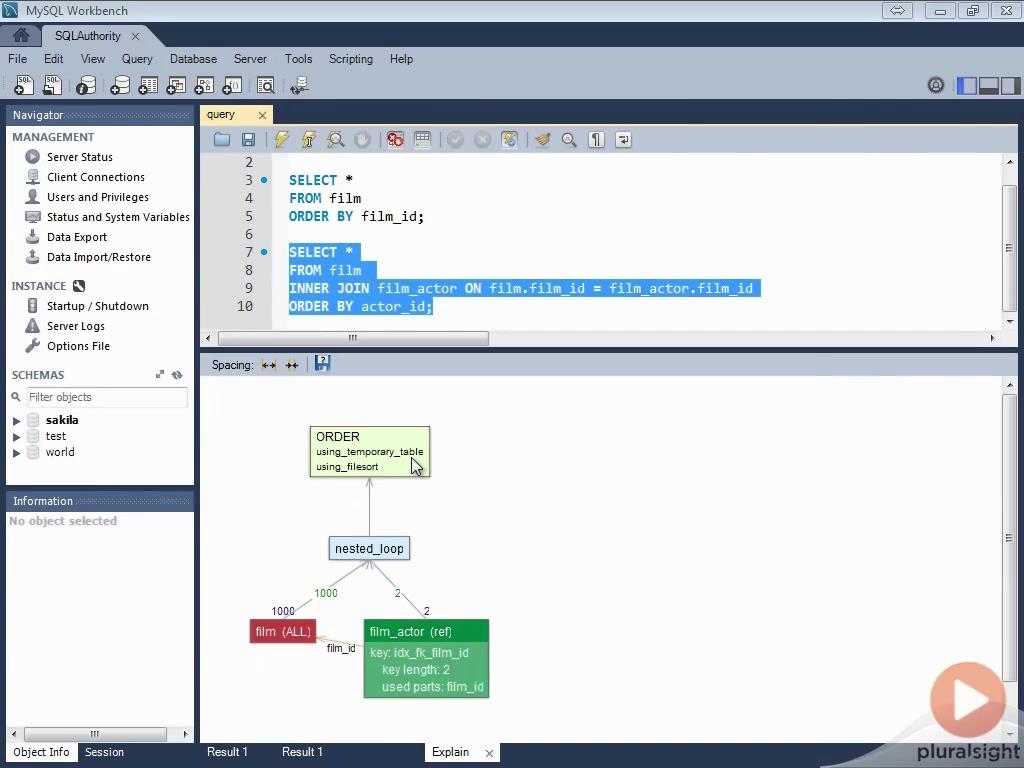Click the reconnect to DBMS icon in main toolbar

(298, 86)
